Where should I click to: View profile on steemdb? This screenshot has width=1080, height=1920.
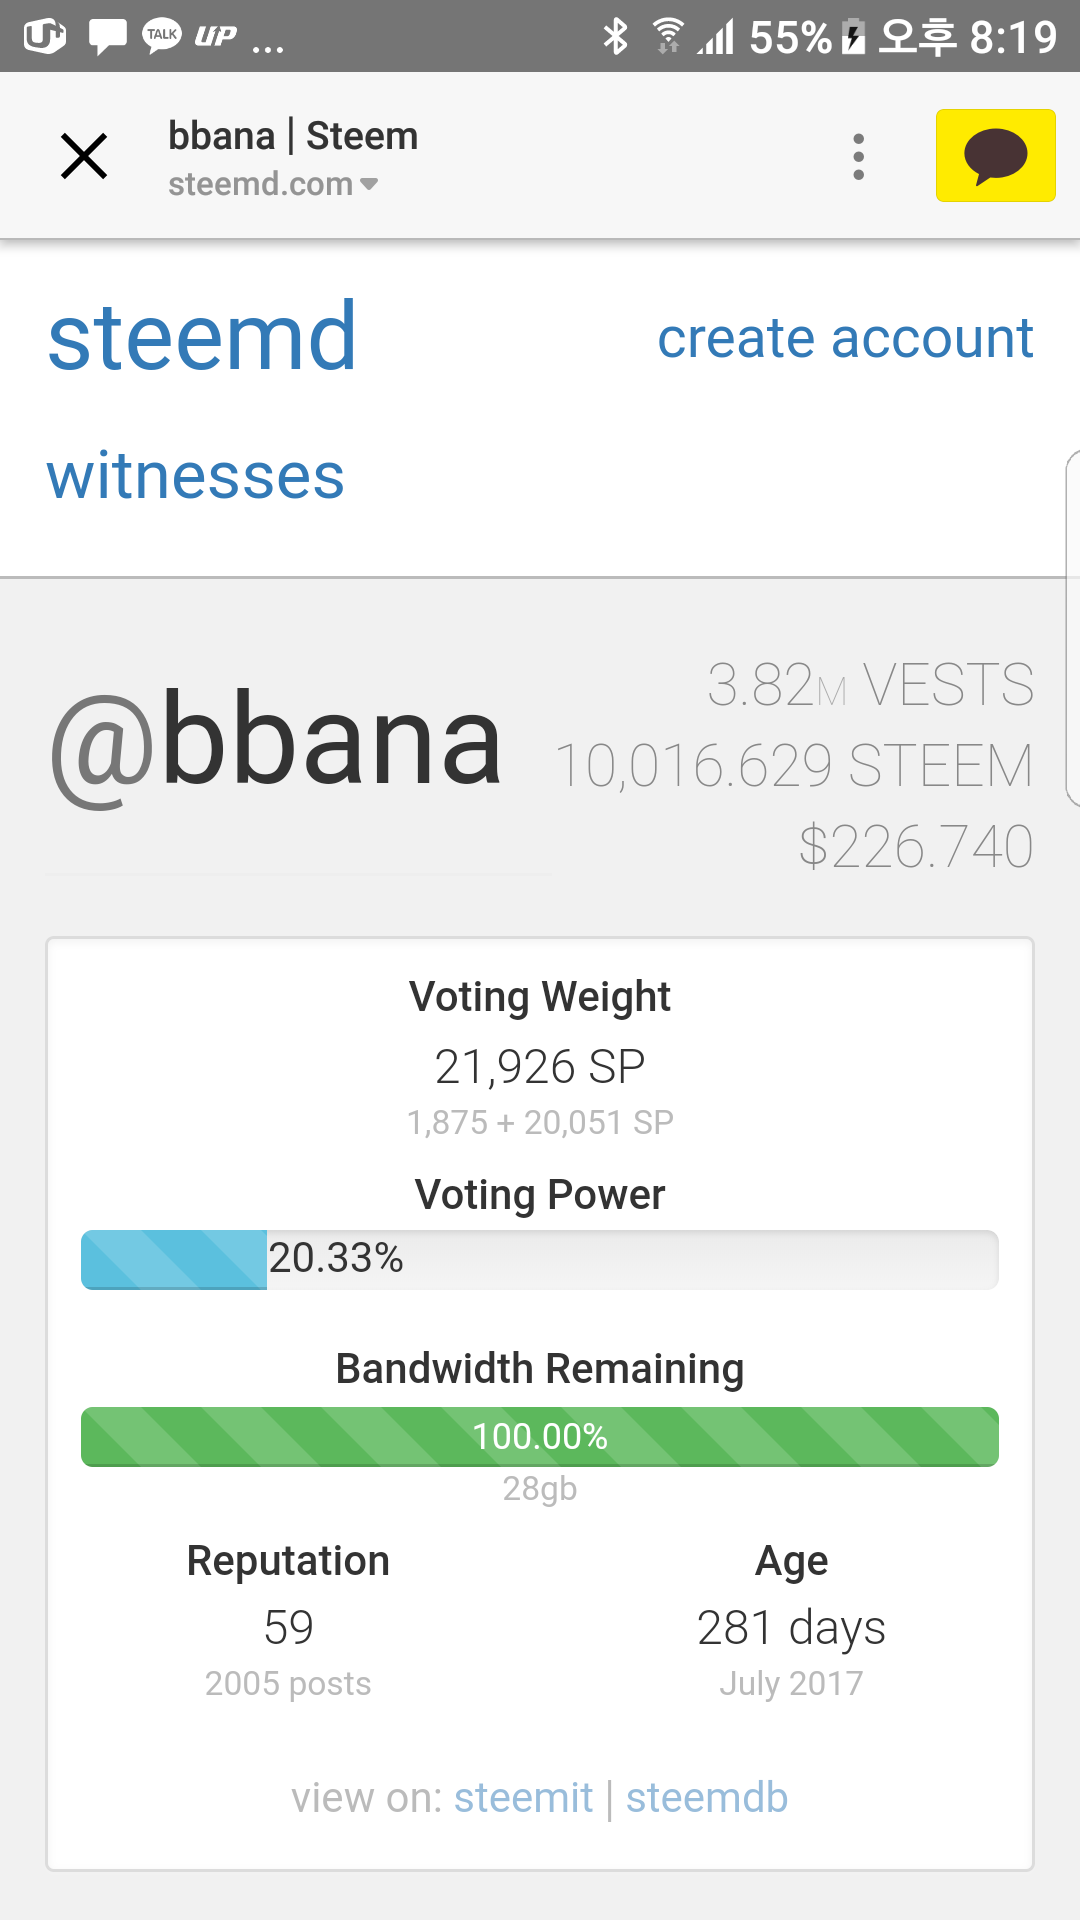click(x=707, y=1798)
